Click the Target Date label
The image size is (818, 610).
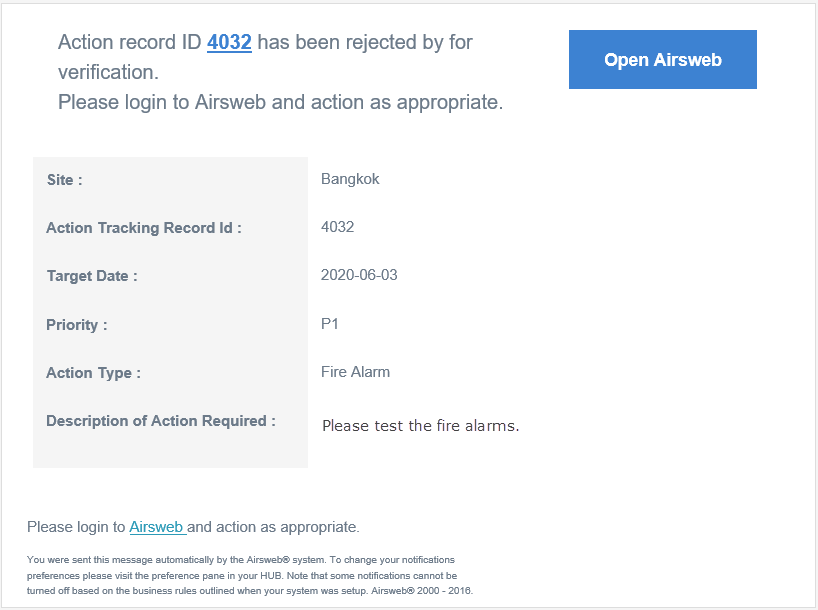(92, 276)
